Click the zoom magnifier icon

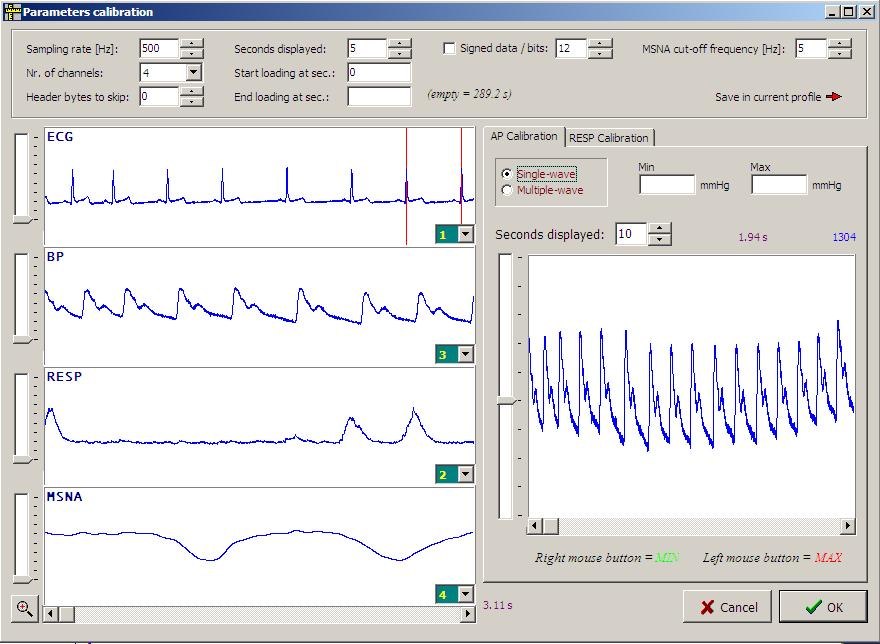[25, 608]
